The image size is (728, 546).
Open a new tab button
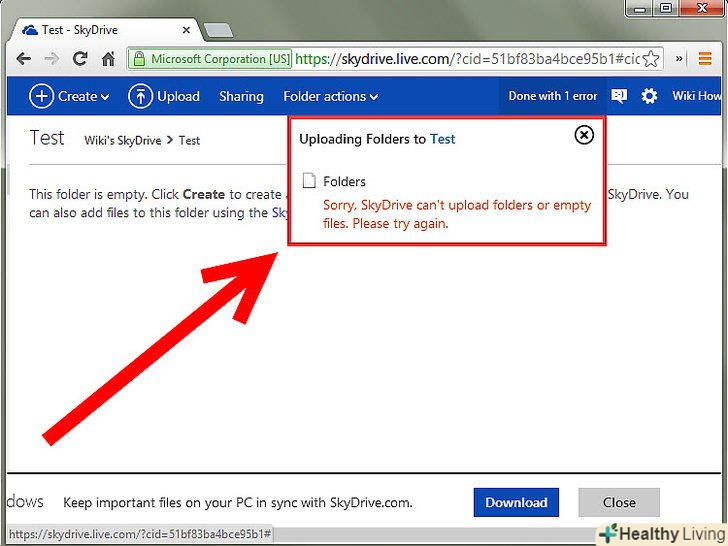click(218, 31)
